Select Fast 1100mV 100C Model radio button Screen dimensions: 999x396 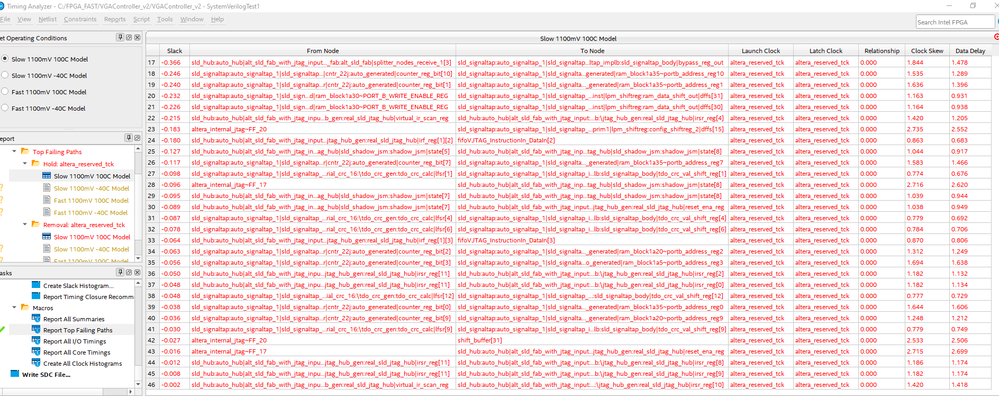6,92
